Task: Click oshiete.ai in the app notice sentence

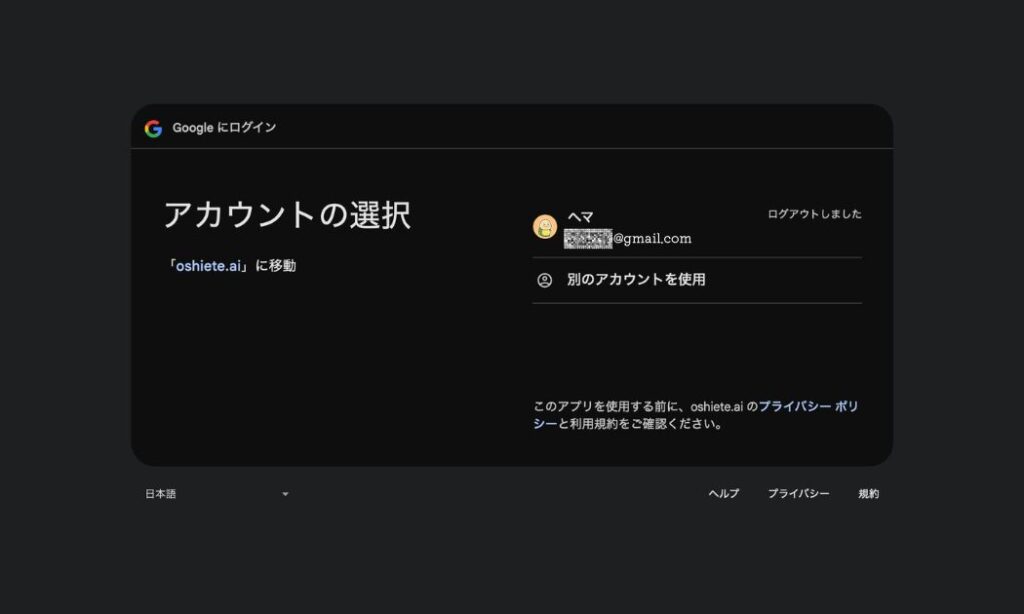Action: tap(716, 406)
